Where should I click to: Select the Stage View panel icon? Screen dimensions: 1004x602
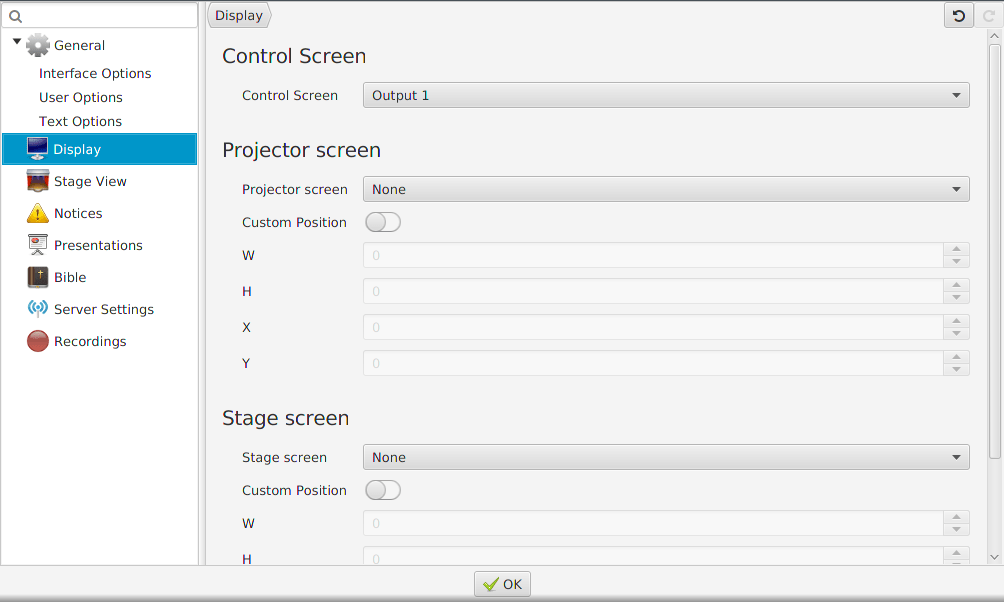pos(37,181)
